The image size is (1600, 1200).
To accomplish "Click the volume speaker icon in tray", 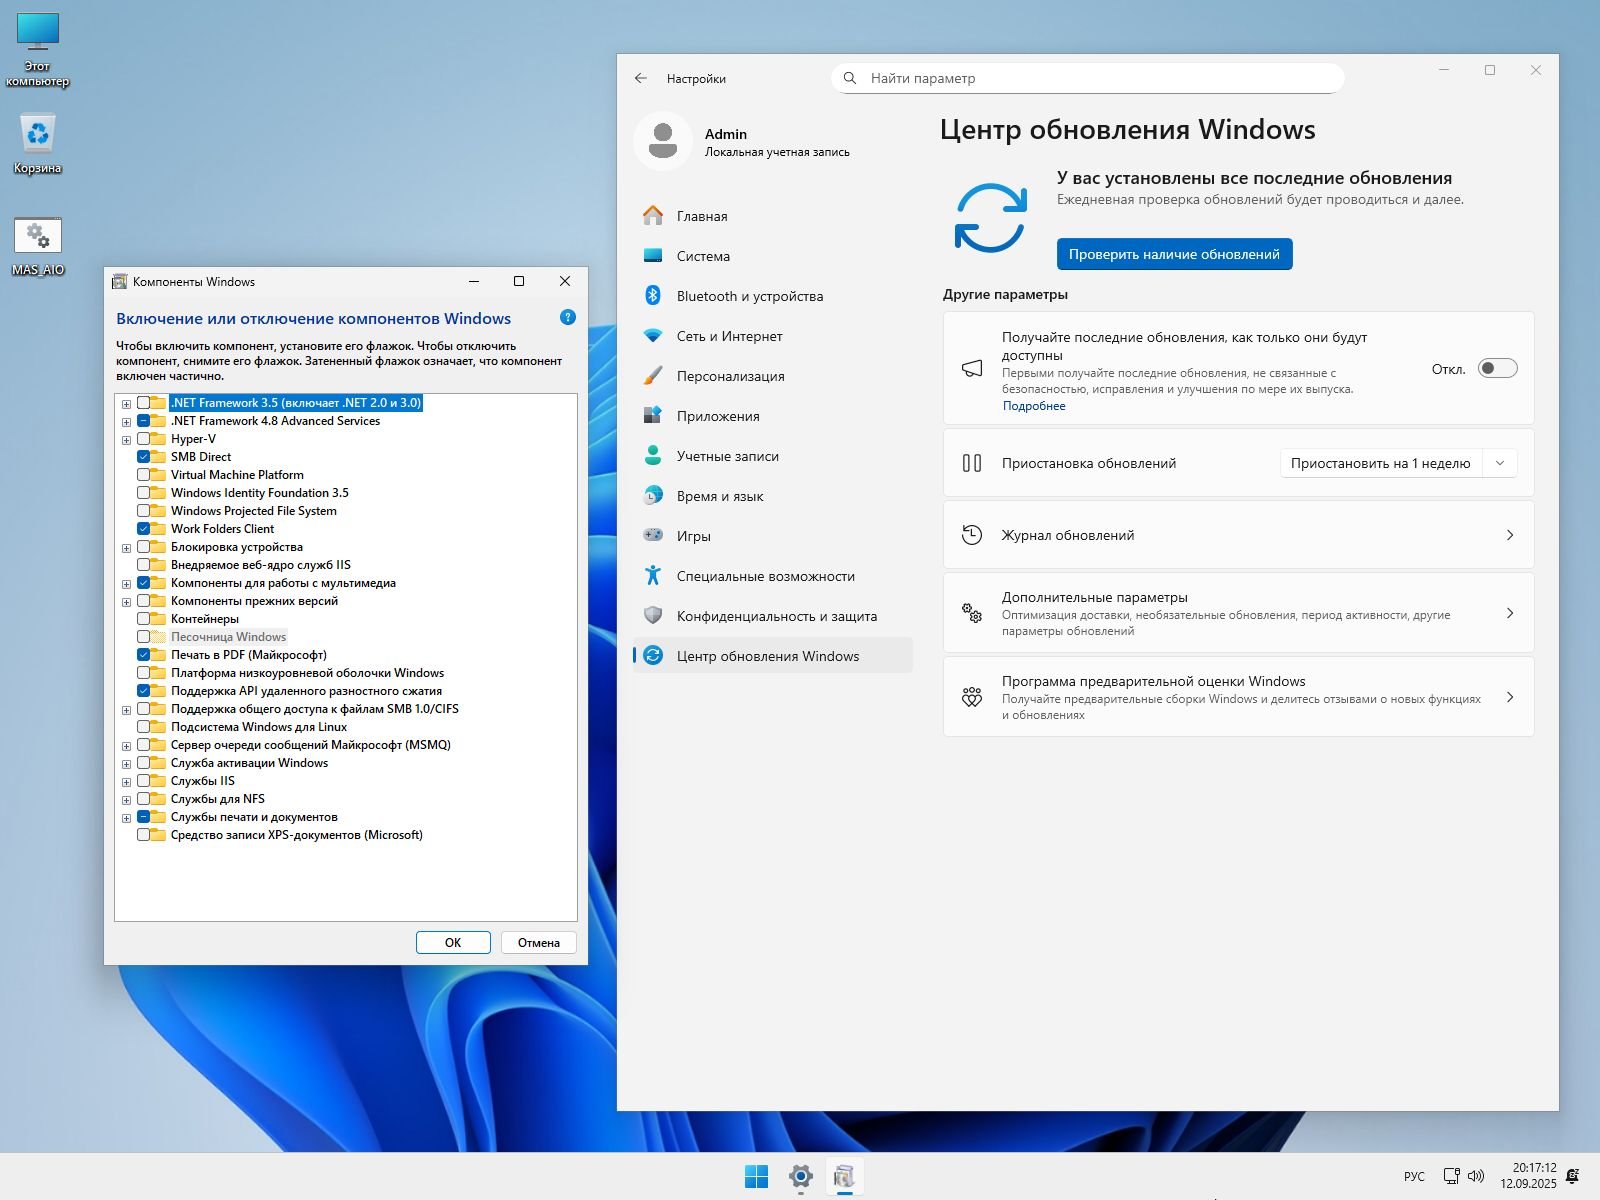I will point(1475,1176).
